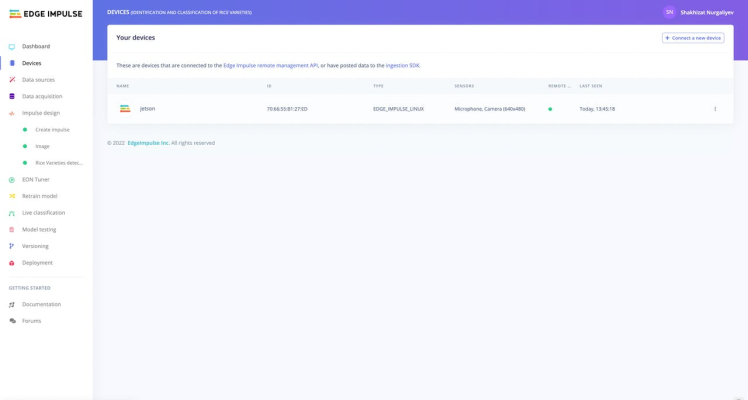Click the Impulse design pulse icon

12,113
